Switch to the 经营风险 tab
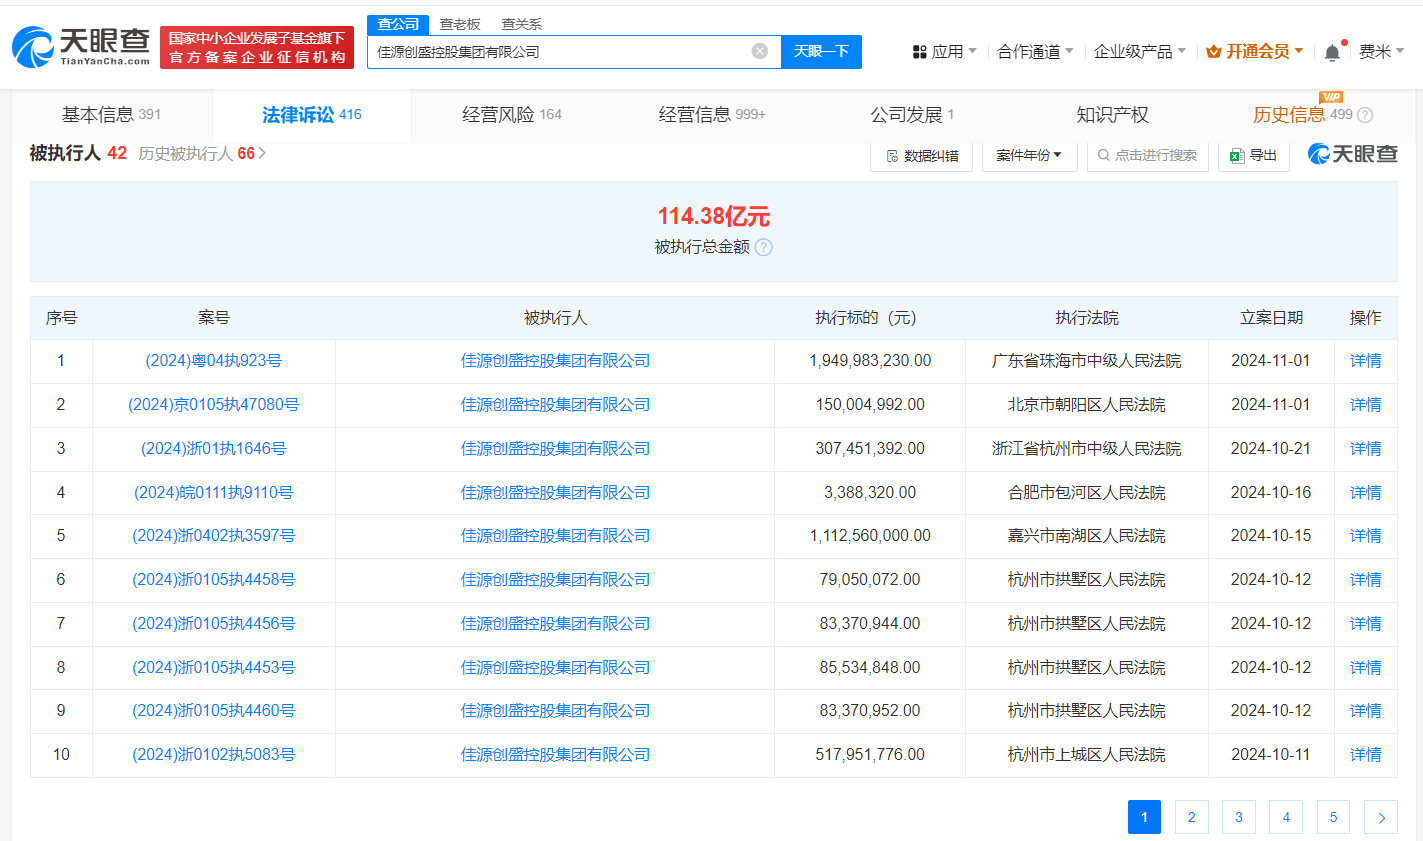The height and width of the screenshot is (841, 1423). pyautogui.click(x=512, y=115)
